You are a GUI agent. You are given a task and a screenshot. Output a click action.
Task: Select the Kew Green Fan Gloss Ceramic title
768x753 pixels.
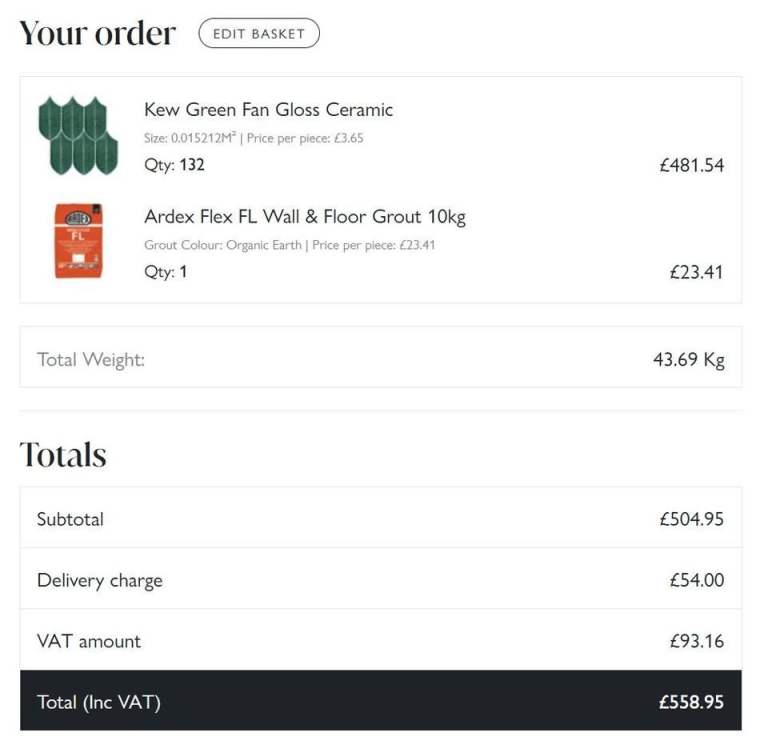click(268, 110)
